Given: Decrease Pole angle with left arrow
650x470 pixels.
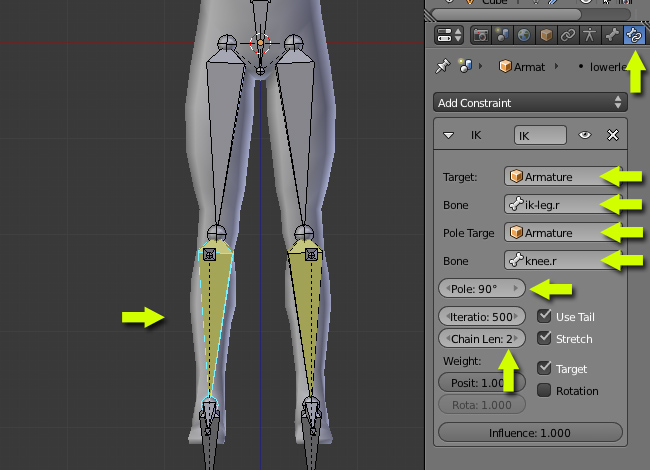Looking at the screenshot, I should click(x=448, y=288).
